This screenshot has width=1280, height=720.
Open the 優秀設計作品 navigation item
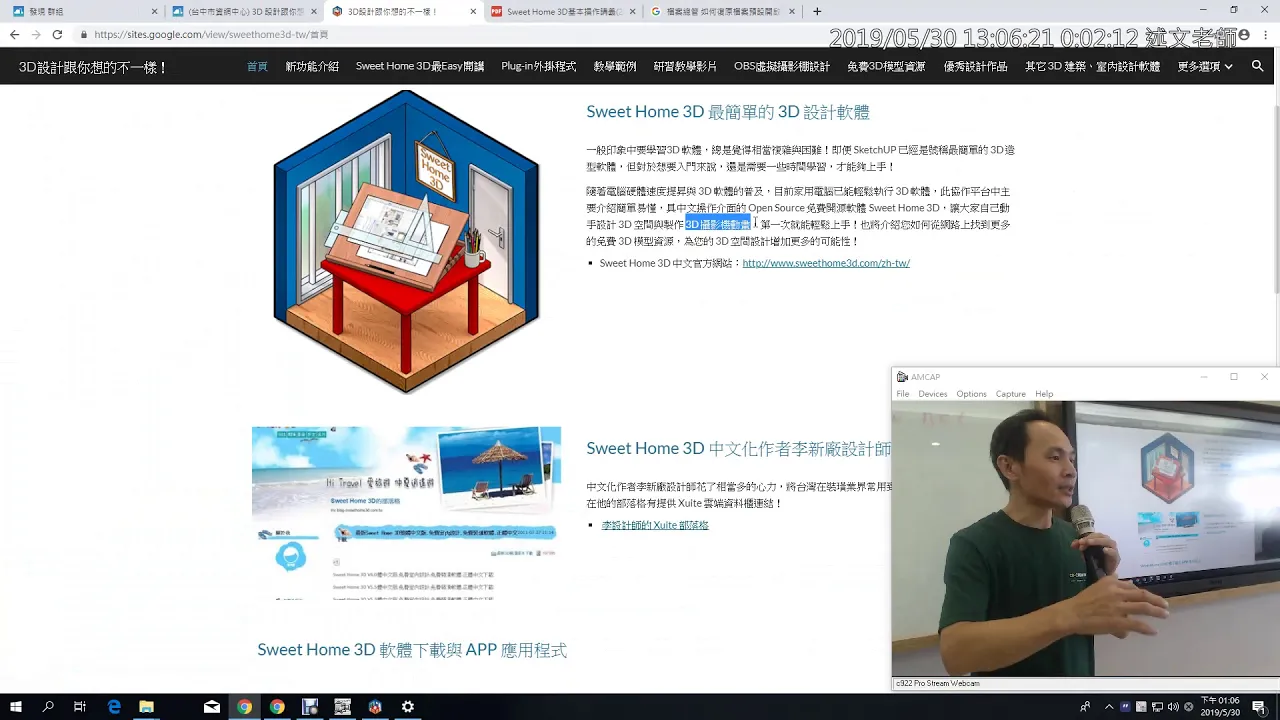[x=975, y=67]
